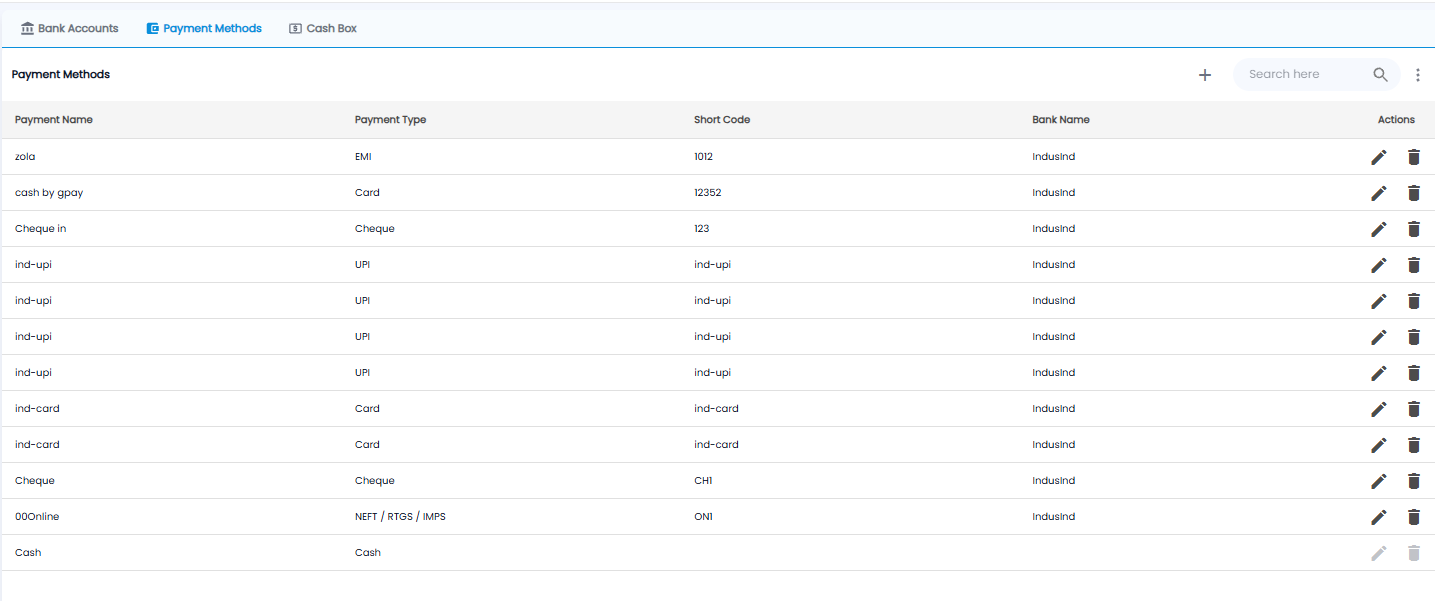Open the three-dot more options menu

[x=1418, y=75]
